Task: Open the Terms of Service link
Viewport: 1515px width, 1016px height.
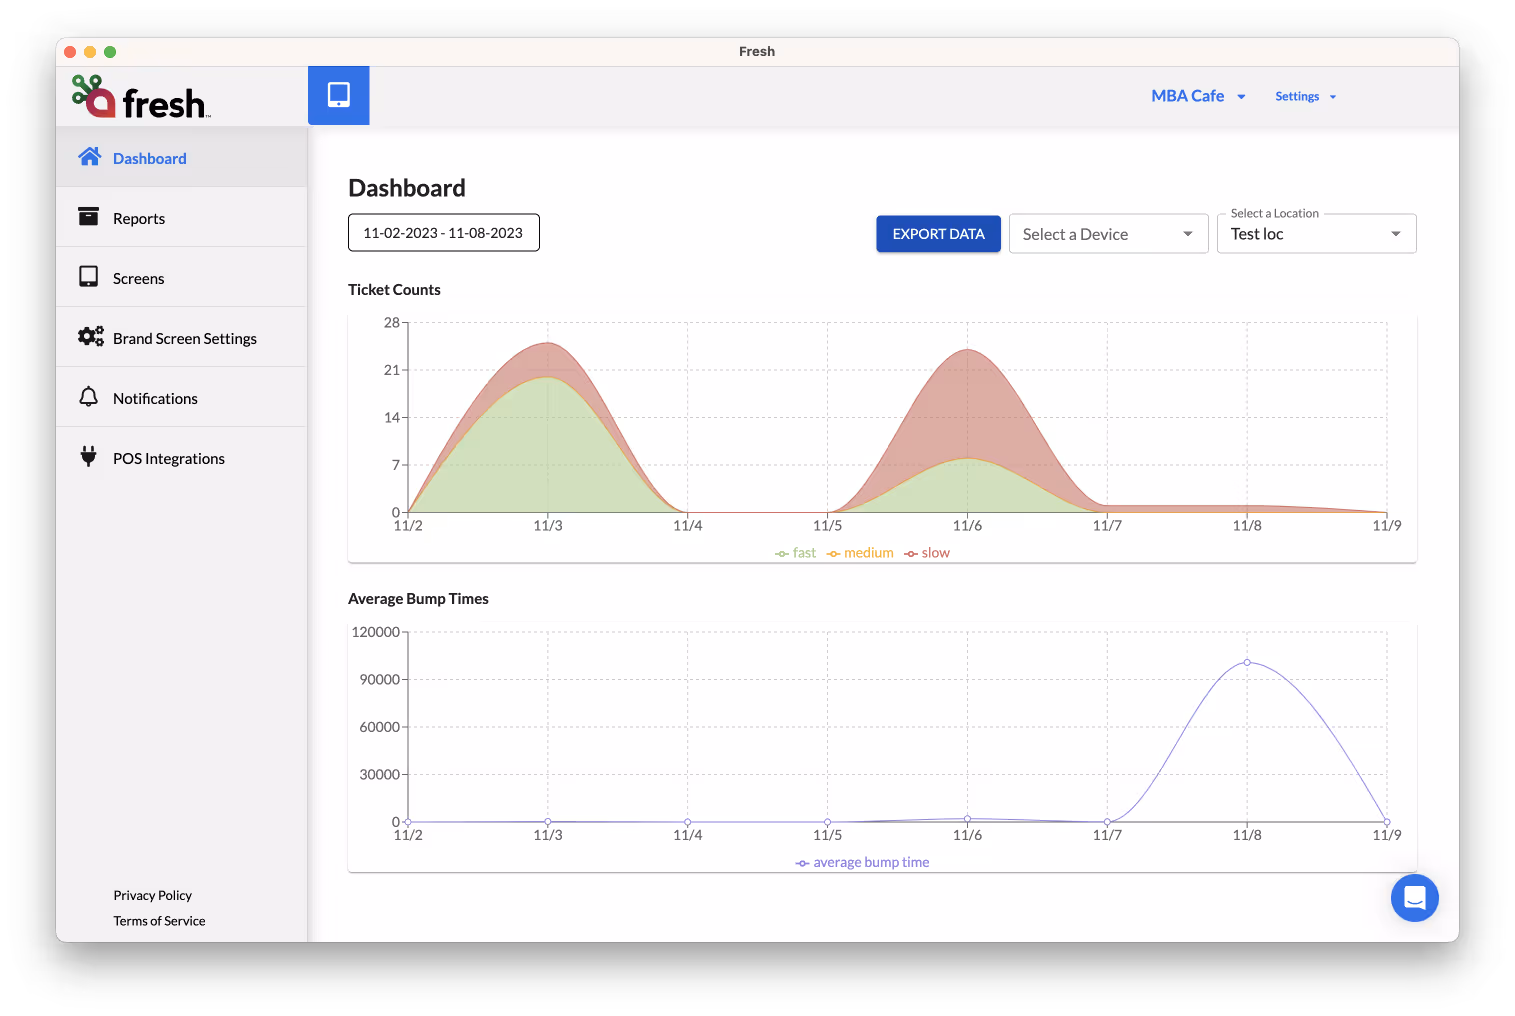Action: [x=159, y=921]
